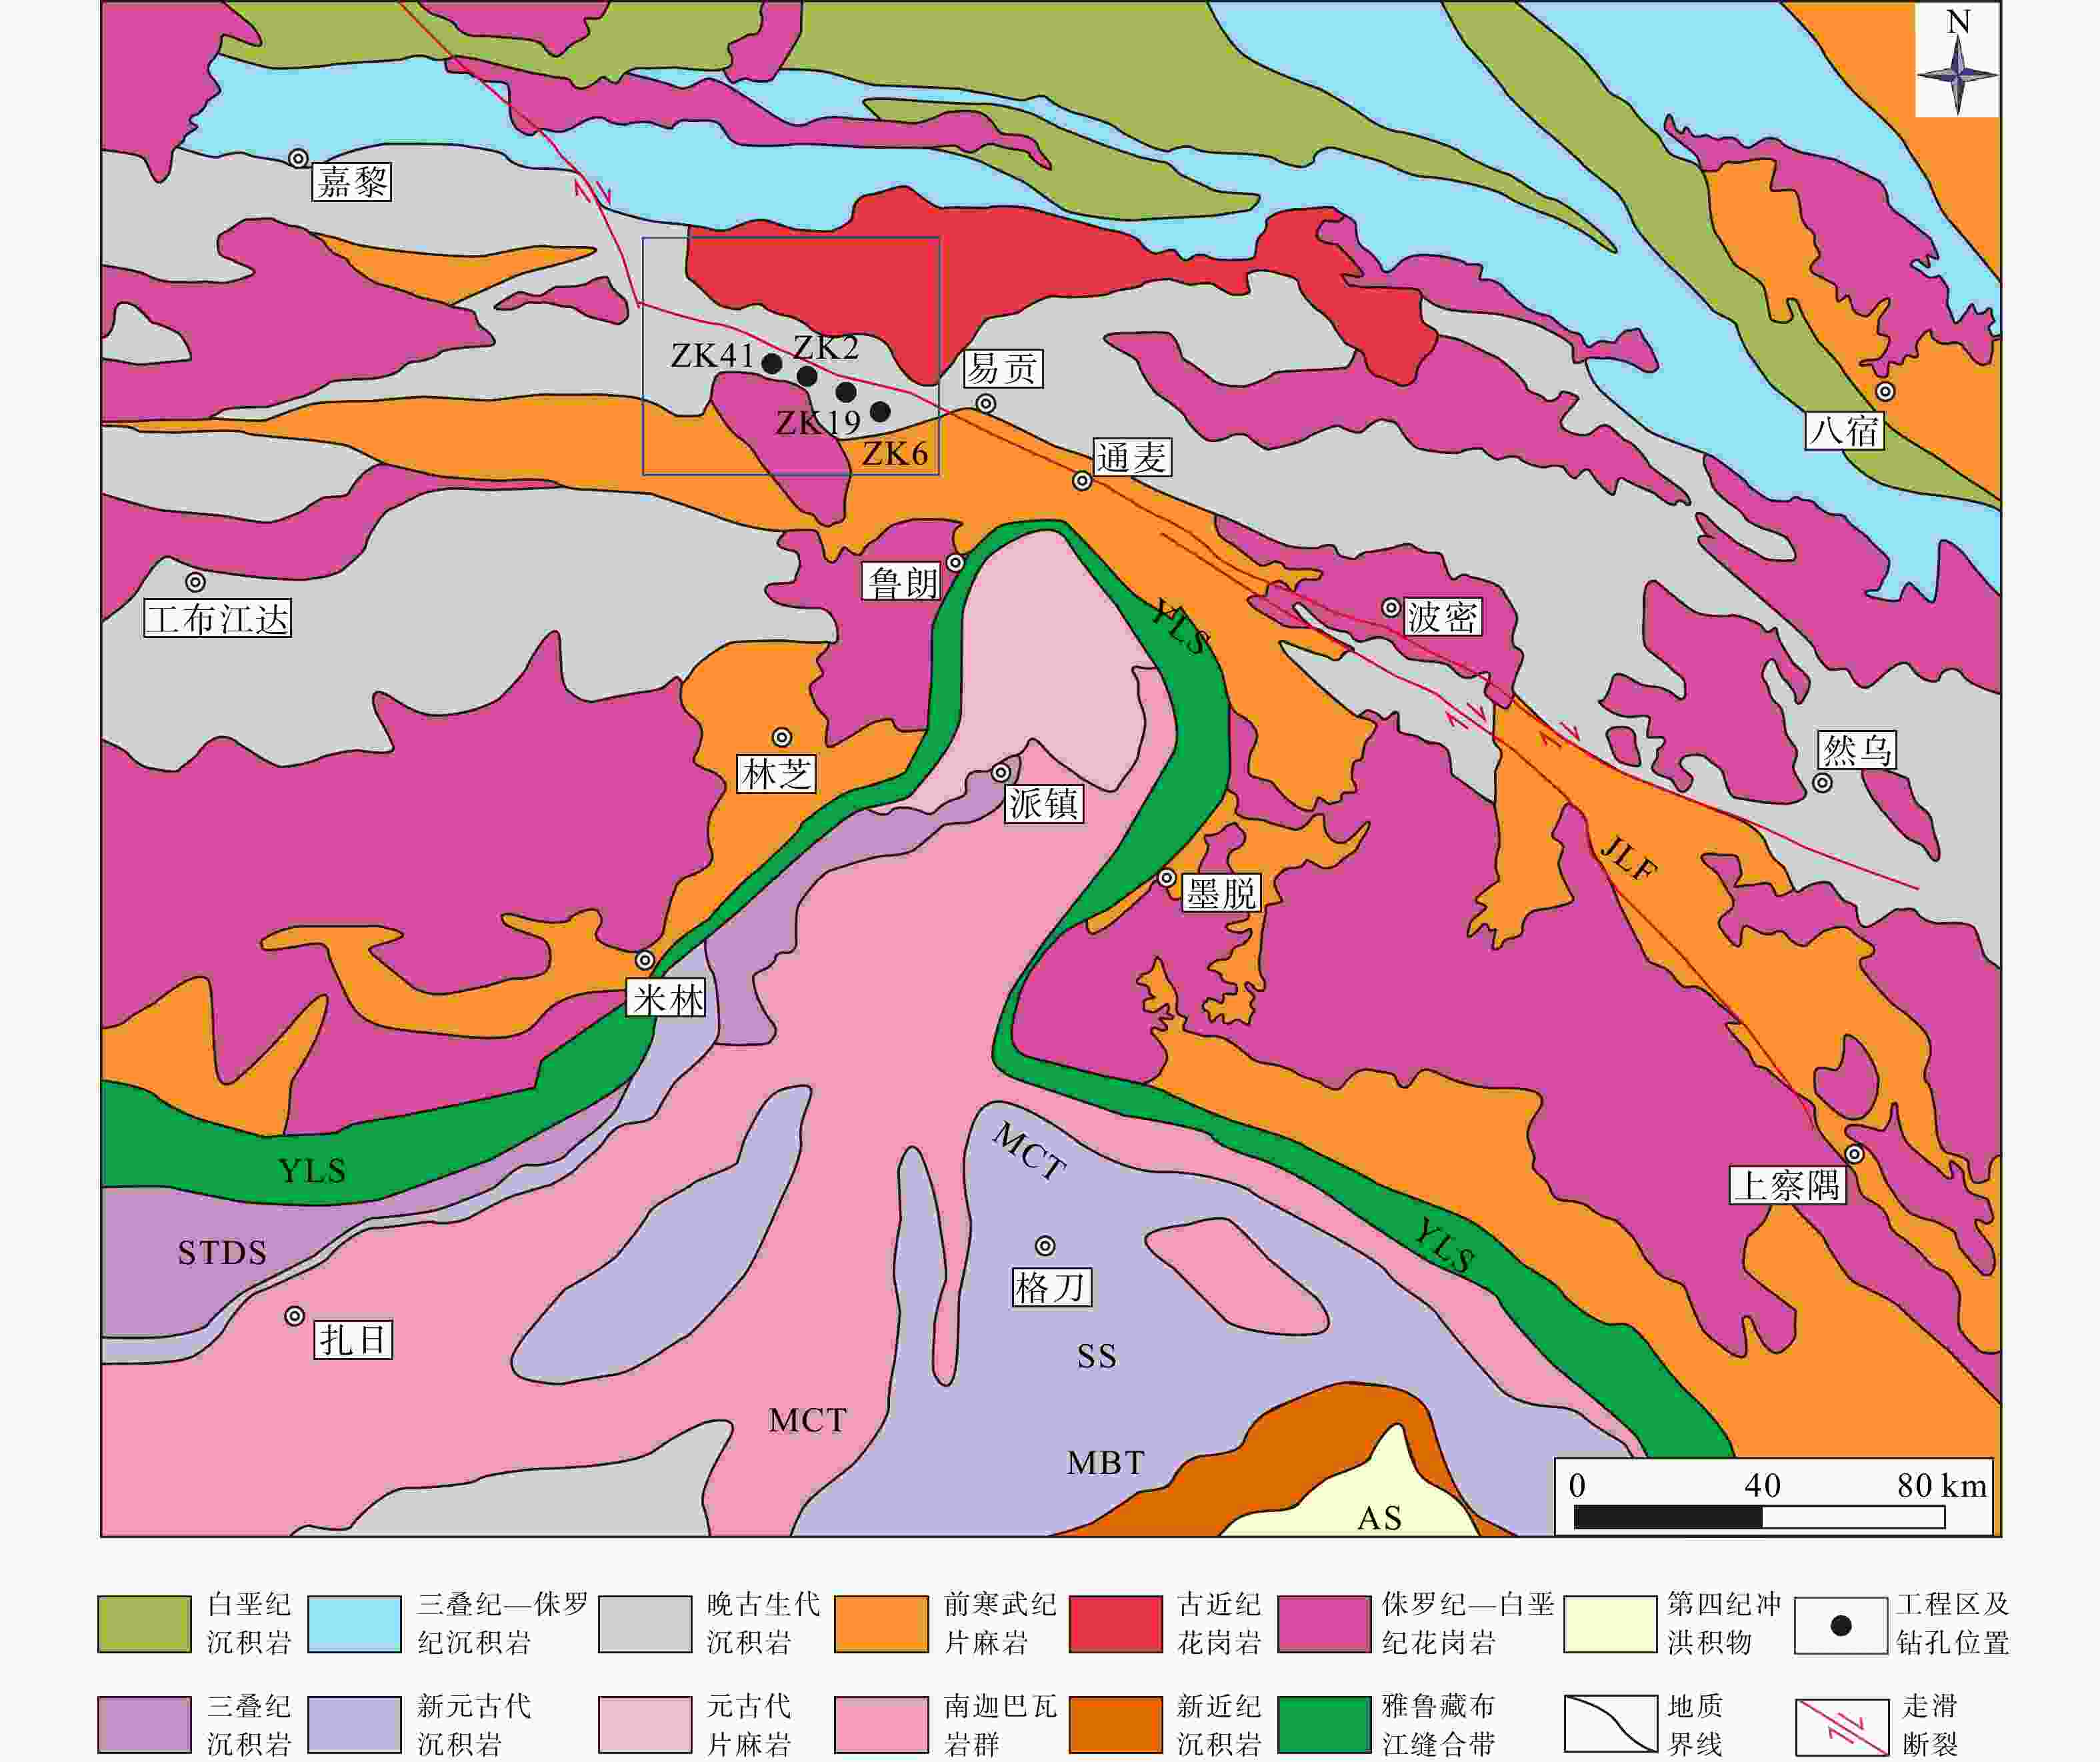The image size is (2100, 1762).
Task: Click the 上察隅 place name label
Action: coord(1788,1186)
